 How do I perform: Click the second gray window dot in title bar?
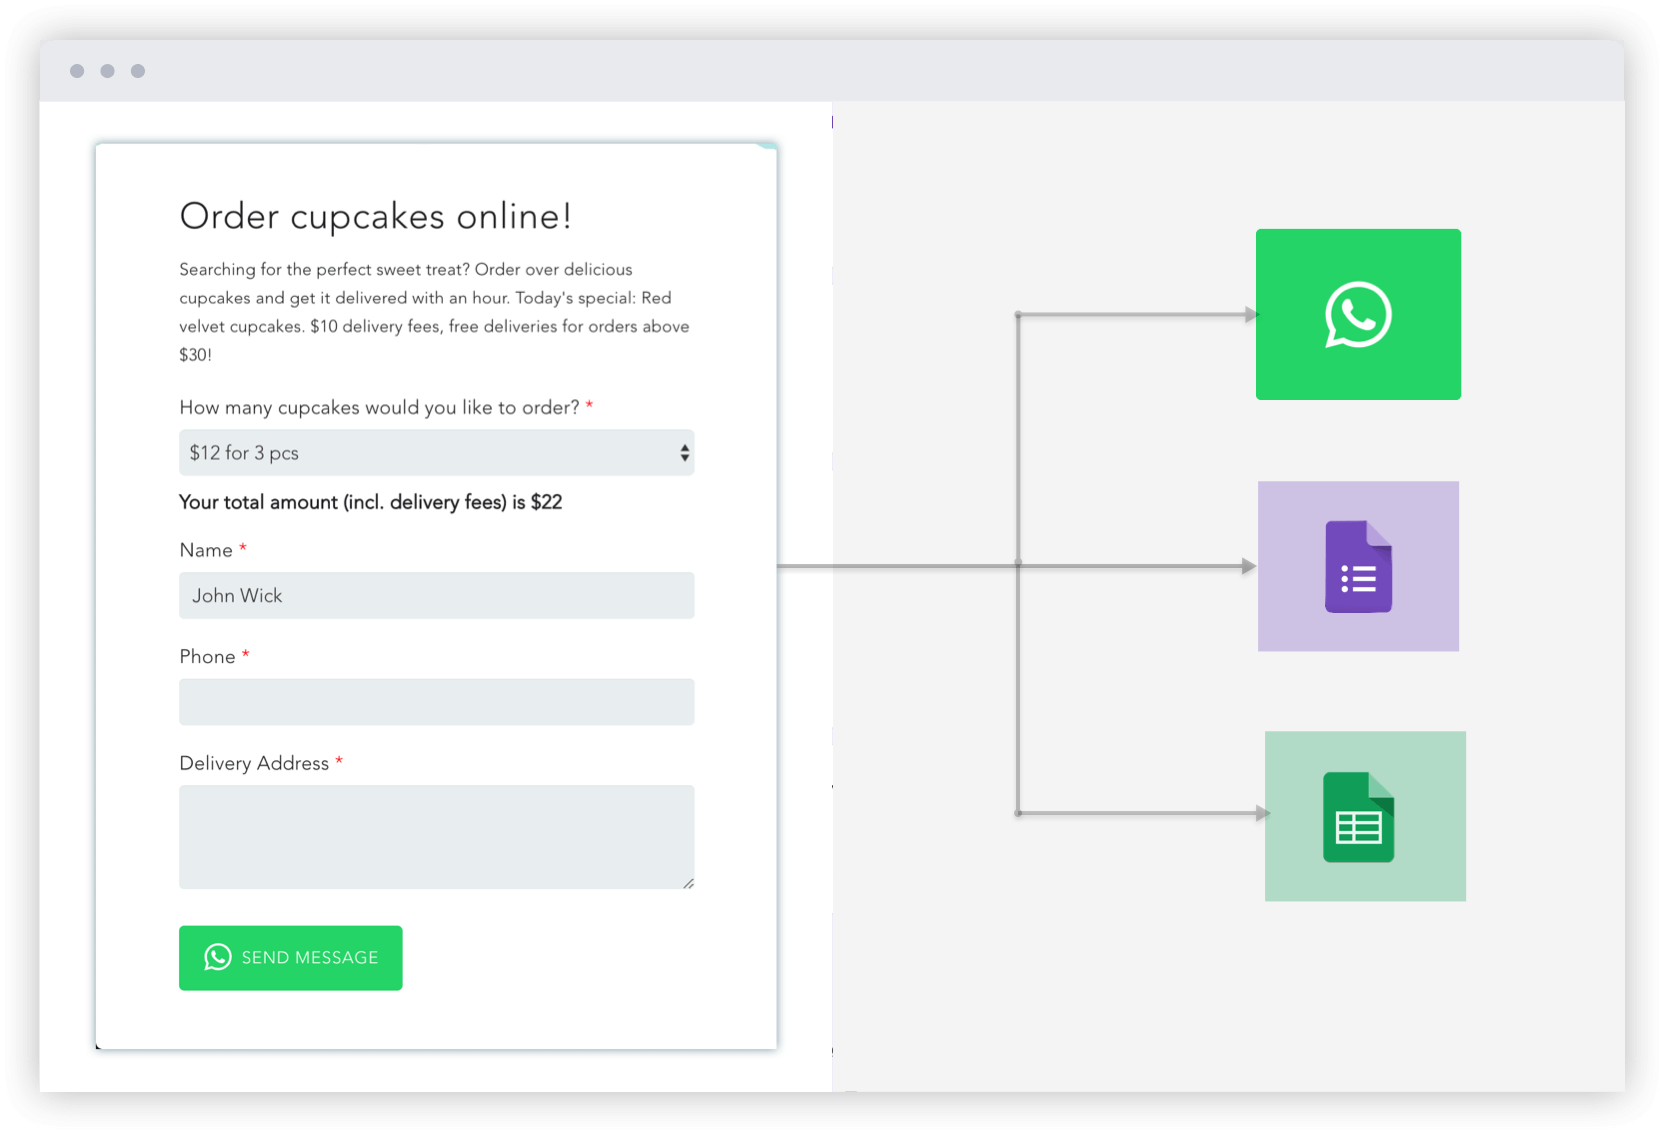pyautogui.click(x=107, y=71)
